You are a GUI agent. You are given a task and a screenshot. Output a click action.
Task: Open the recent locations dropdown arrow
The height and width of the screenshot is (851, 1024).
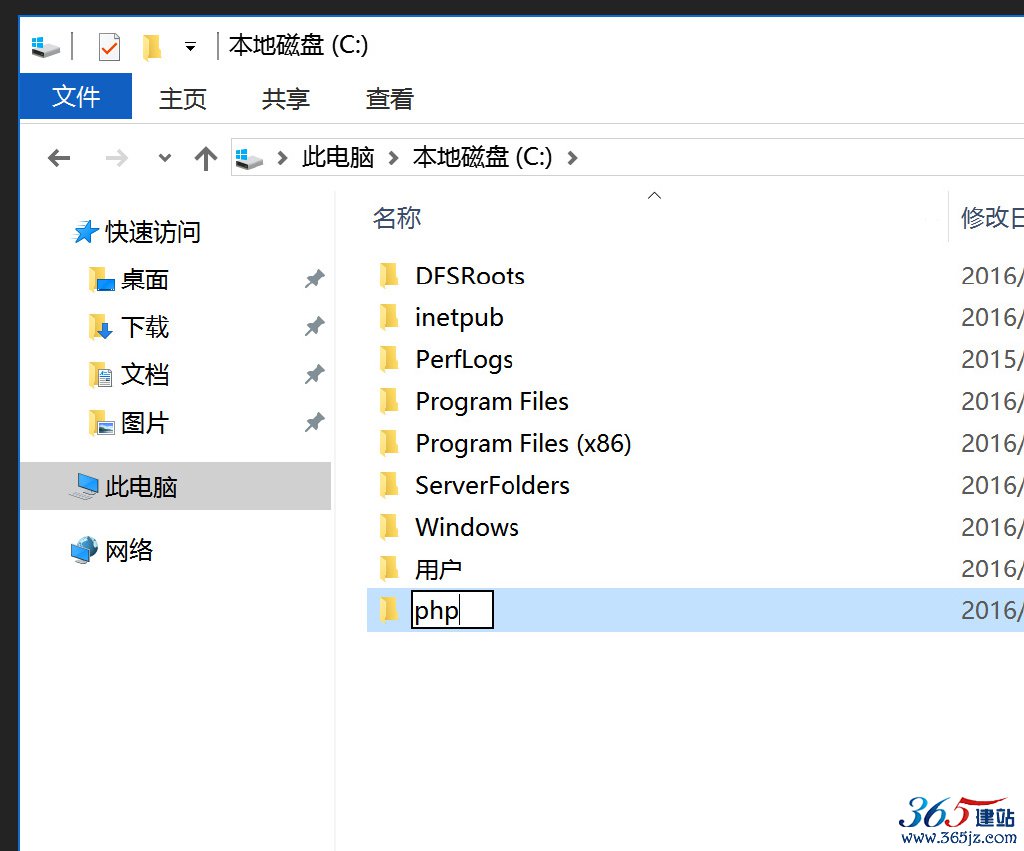[x=165, y=158]
